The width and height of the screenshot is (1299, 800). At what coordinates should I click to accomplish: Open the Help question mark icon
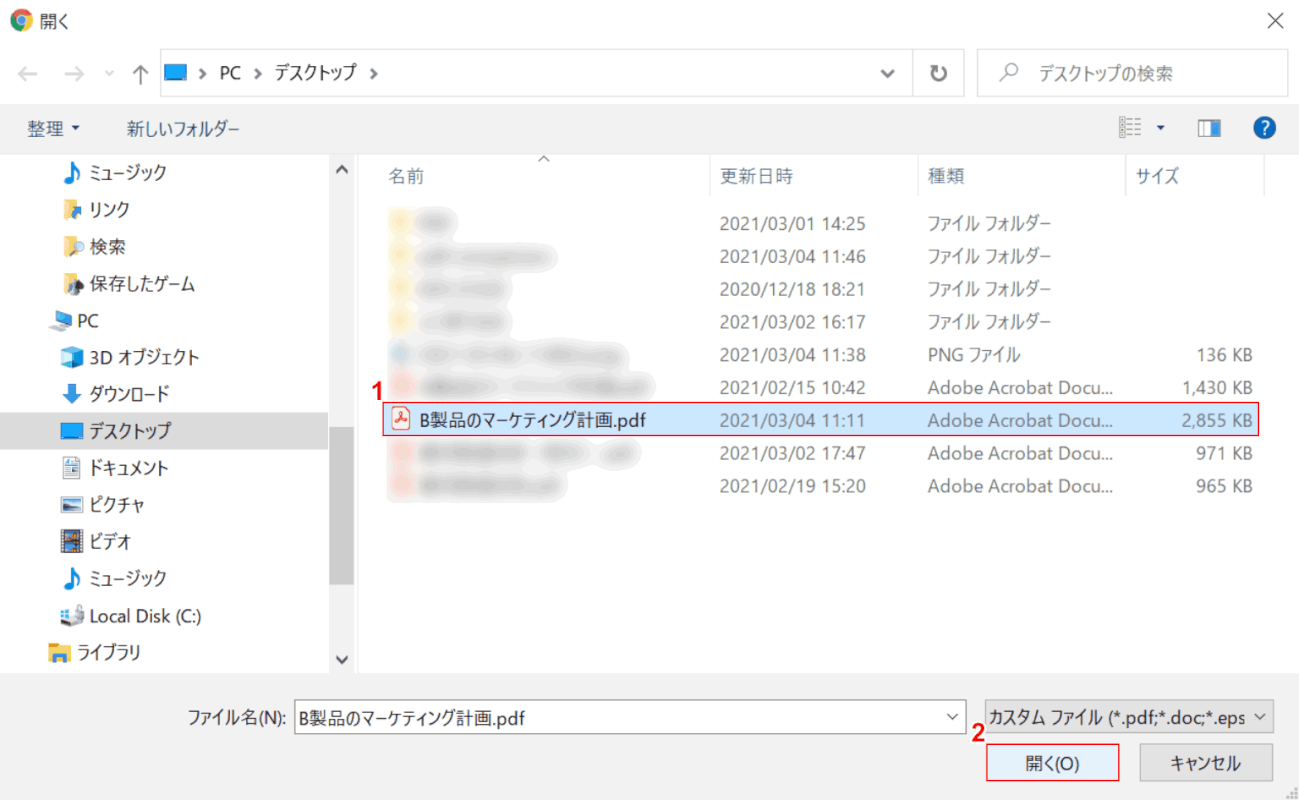pyautogui.click(x=1264, y=128)
